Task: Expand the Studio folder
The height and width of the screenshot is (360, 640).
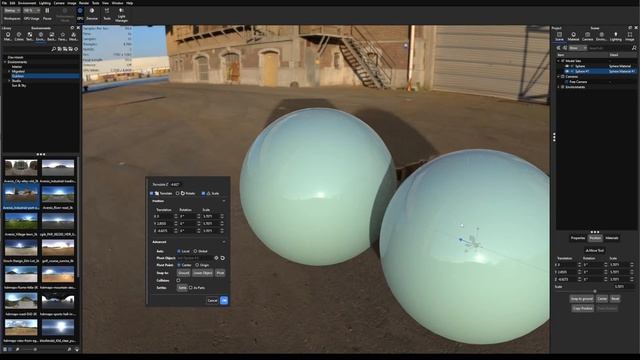Action: (9, 81)
